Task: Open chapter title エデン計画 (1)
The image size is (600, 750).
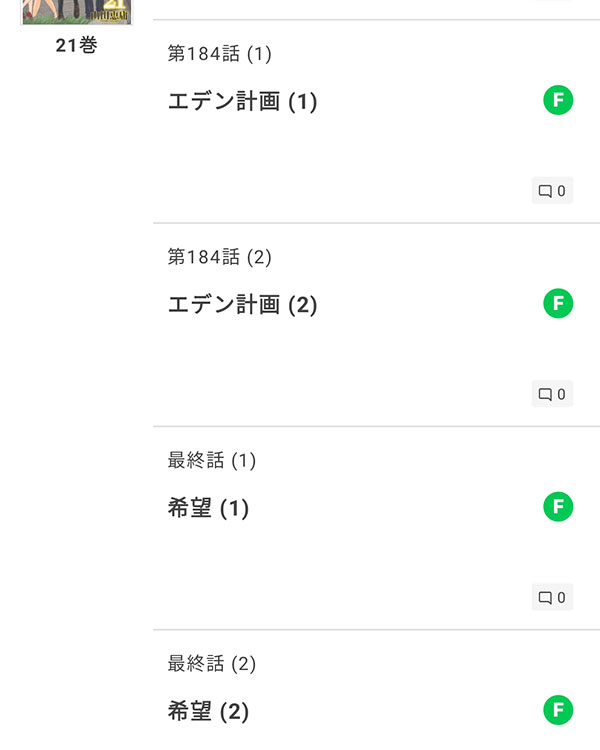Action: (242, 101)
